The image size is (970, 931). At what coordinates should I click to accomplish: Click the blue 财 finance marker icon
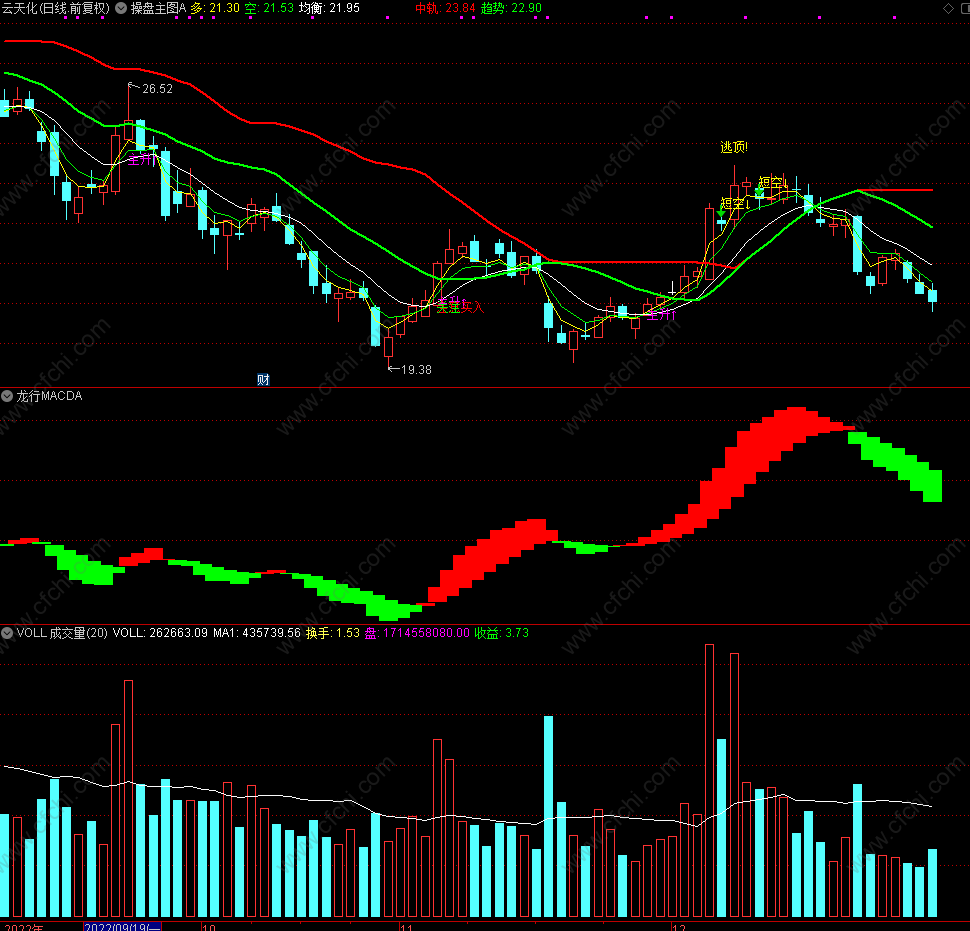[264, 379]
